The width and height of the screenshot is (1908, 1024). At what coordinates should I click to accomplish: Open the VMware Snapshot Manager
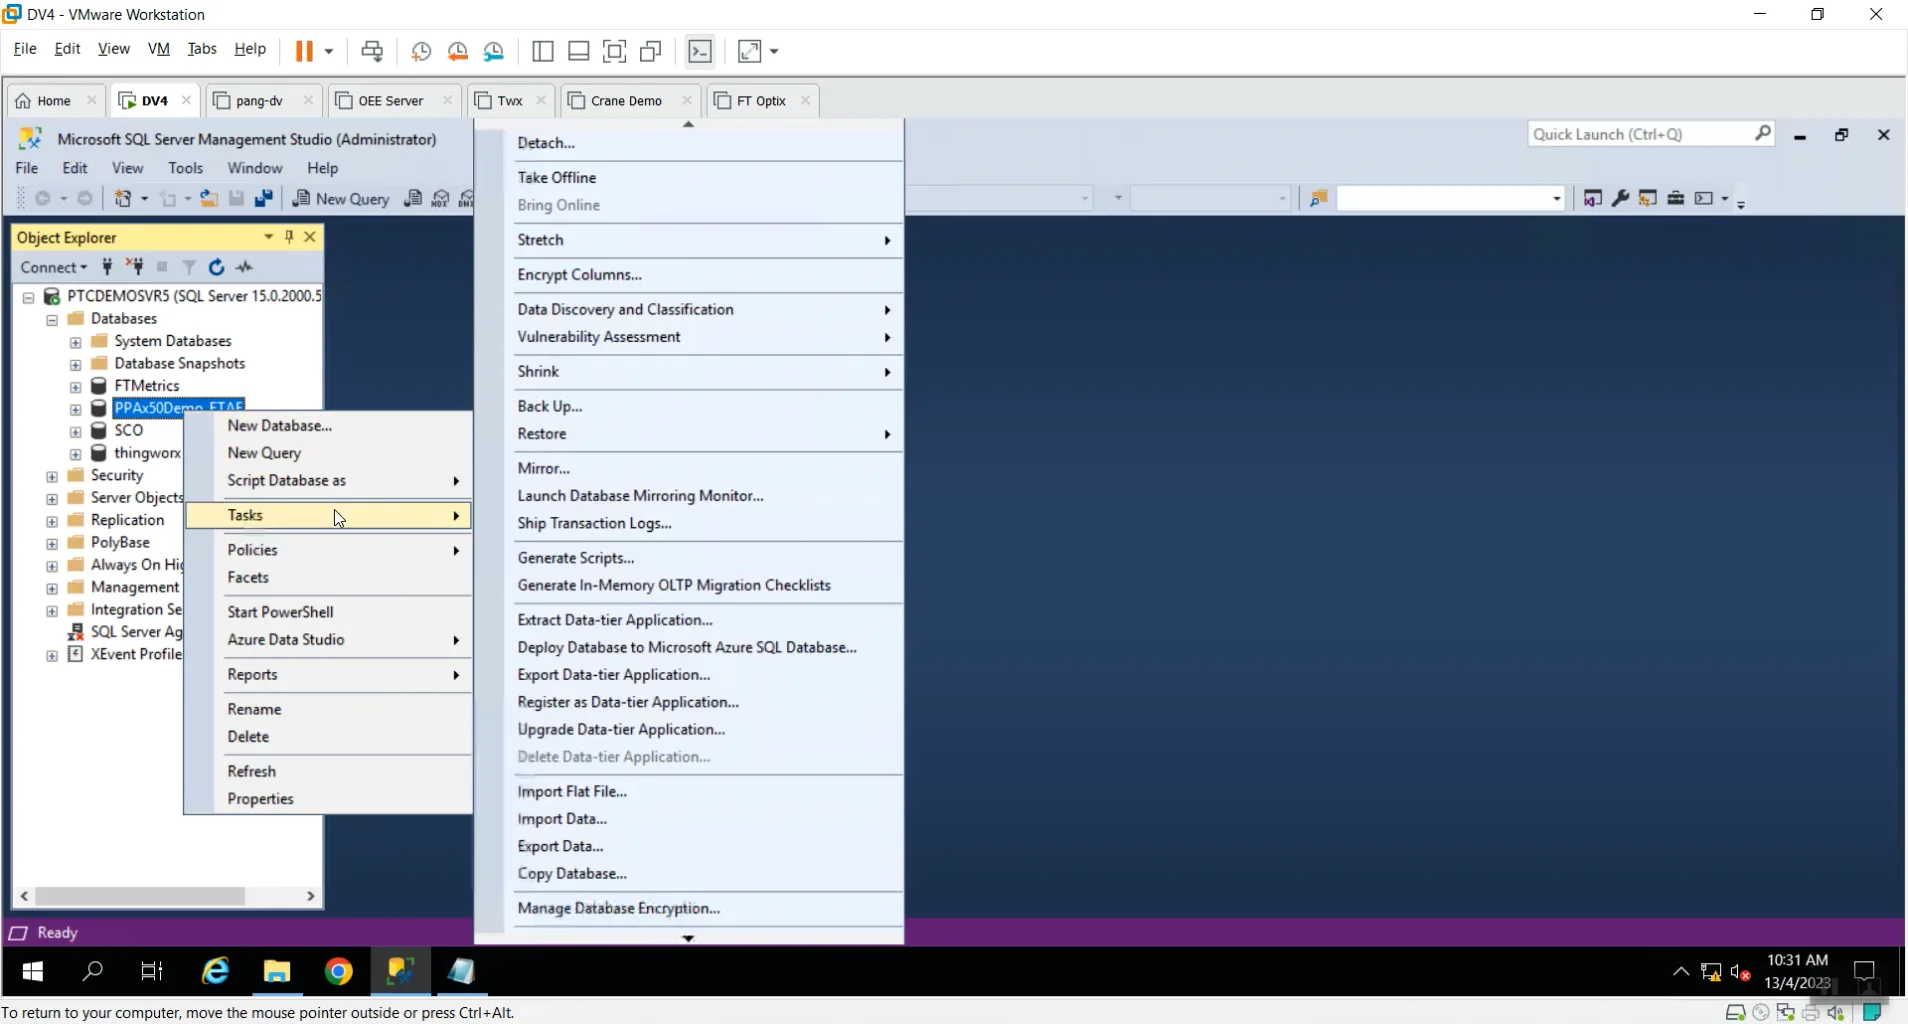[x=495, y=51]
